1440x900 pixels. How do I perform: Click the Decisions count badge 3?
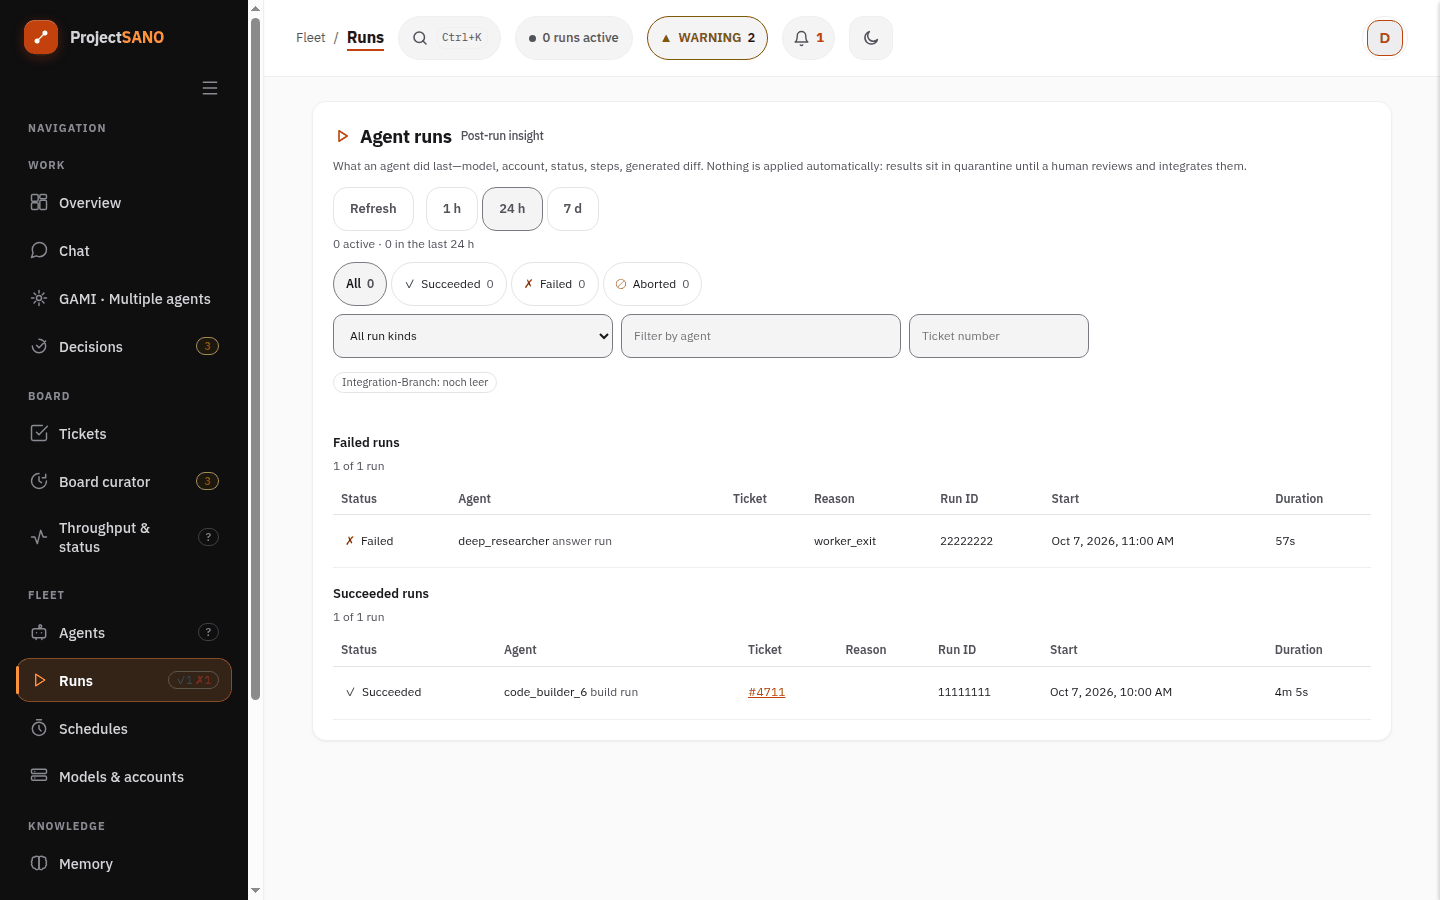point(208,346)
